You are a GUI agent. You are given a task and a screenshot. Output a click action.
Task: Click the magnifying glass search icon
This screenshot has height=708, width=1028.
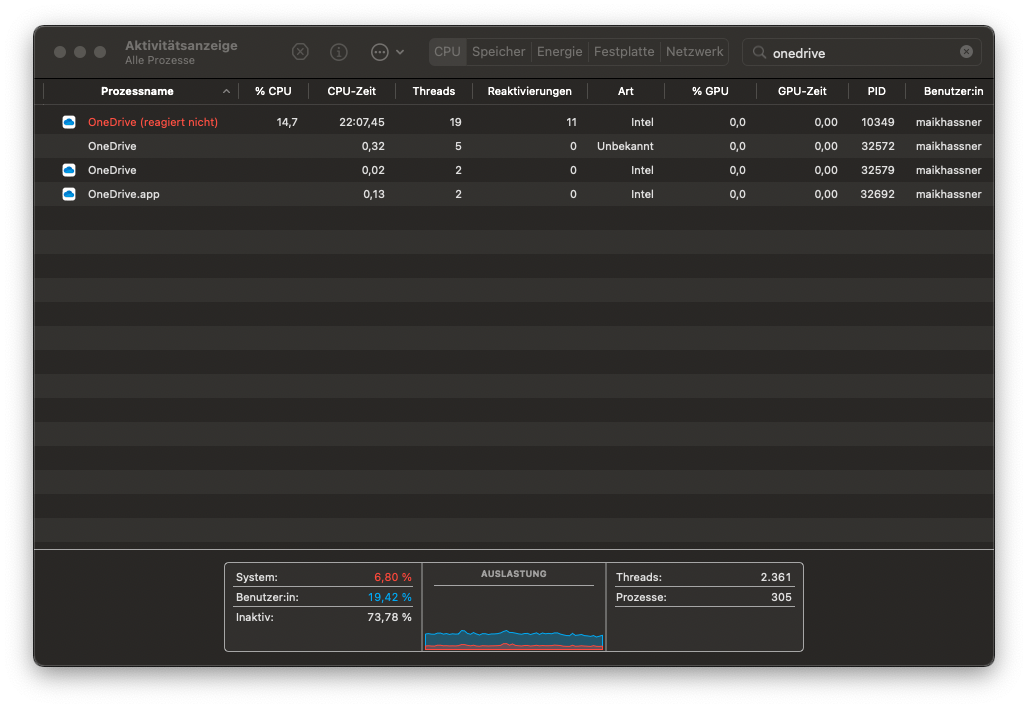click(760, 53)
